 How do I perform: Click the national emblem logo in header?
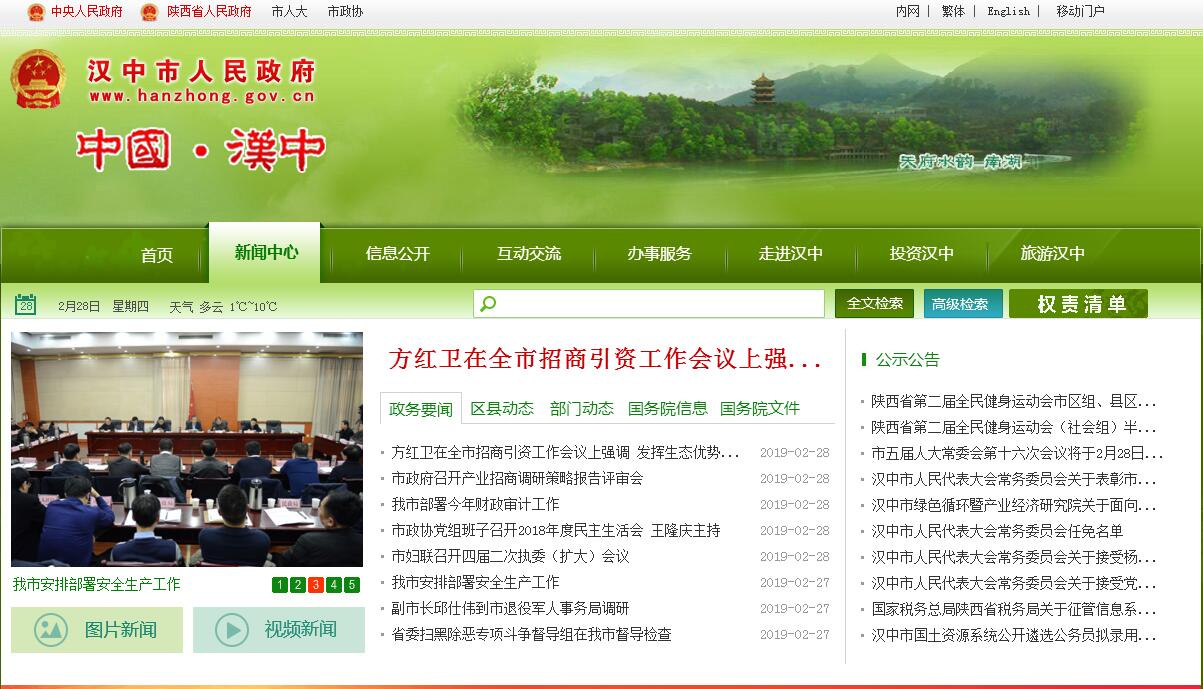tap(38, 80)
